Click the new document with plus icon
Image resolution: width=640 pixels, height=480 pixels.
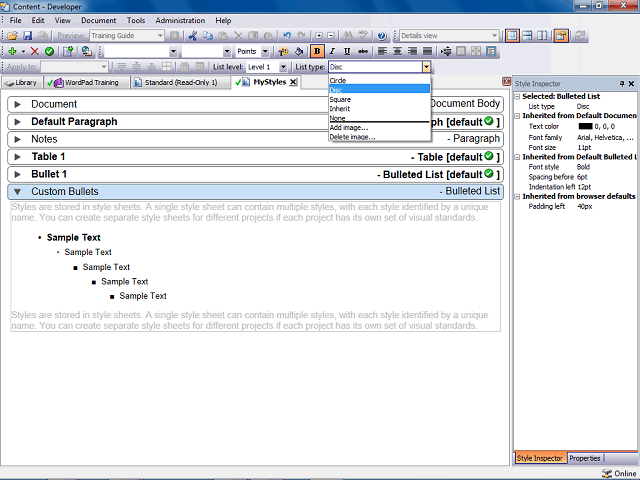click(x=68, y=51)
